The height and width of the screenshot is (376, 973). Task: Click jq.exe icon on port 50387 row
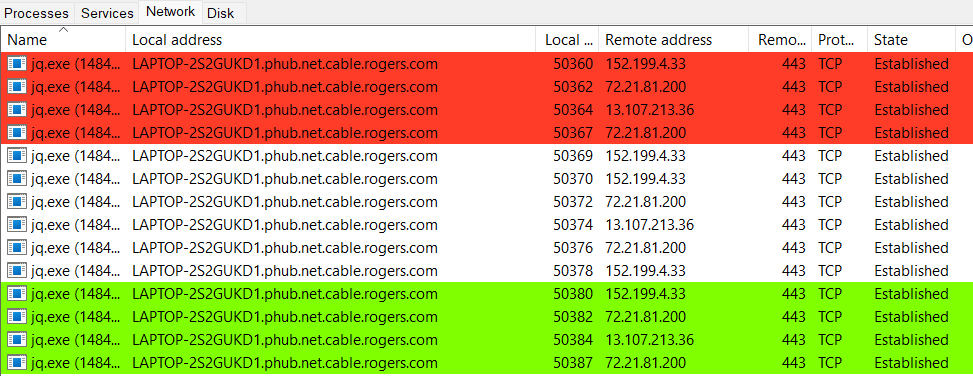pyautogui.click(x=17, y=363)
